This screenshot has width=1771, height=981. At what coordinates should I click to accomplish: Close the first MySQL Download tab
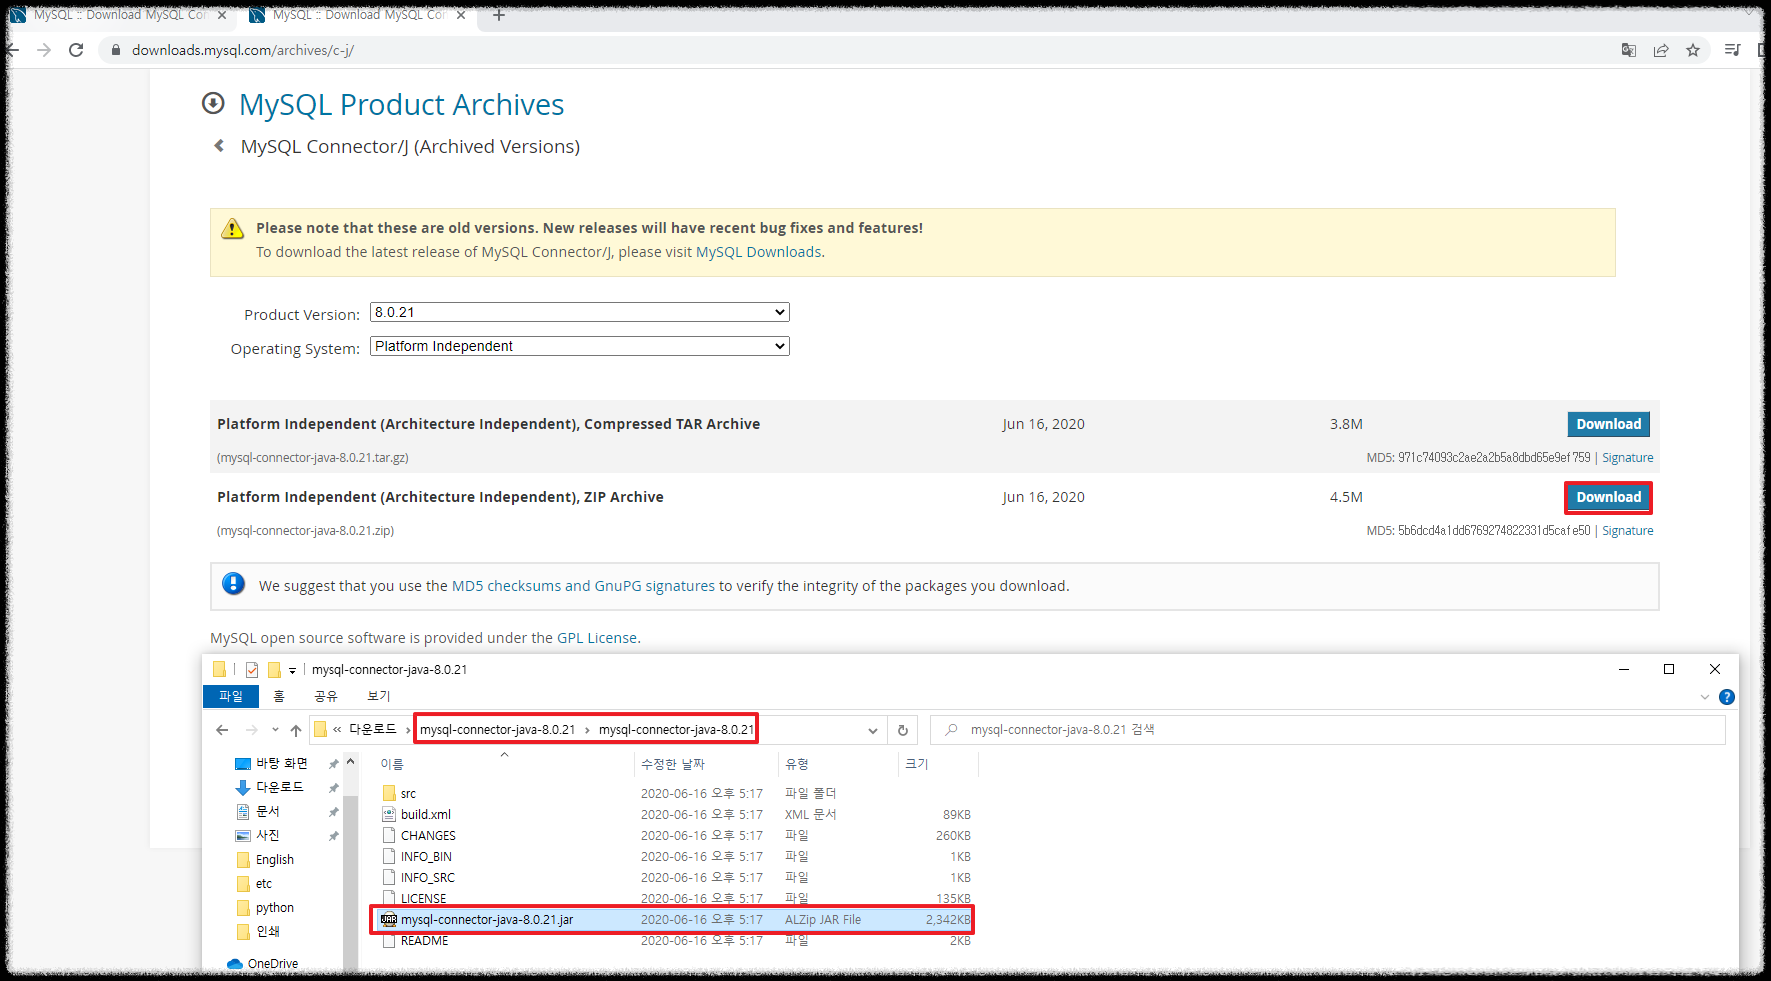coord(222,15)
